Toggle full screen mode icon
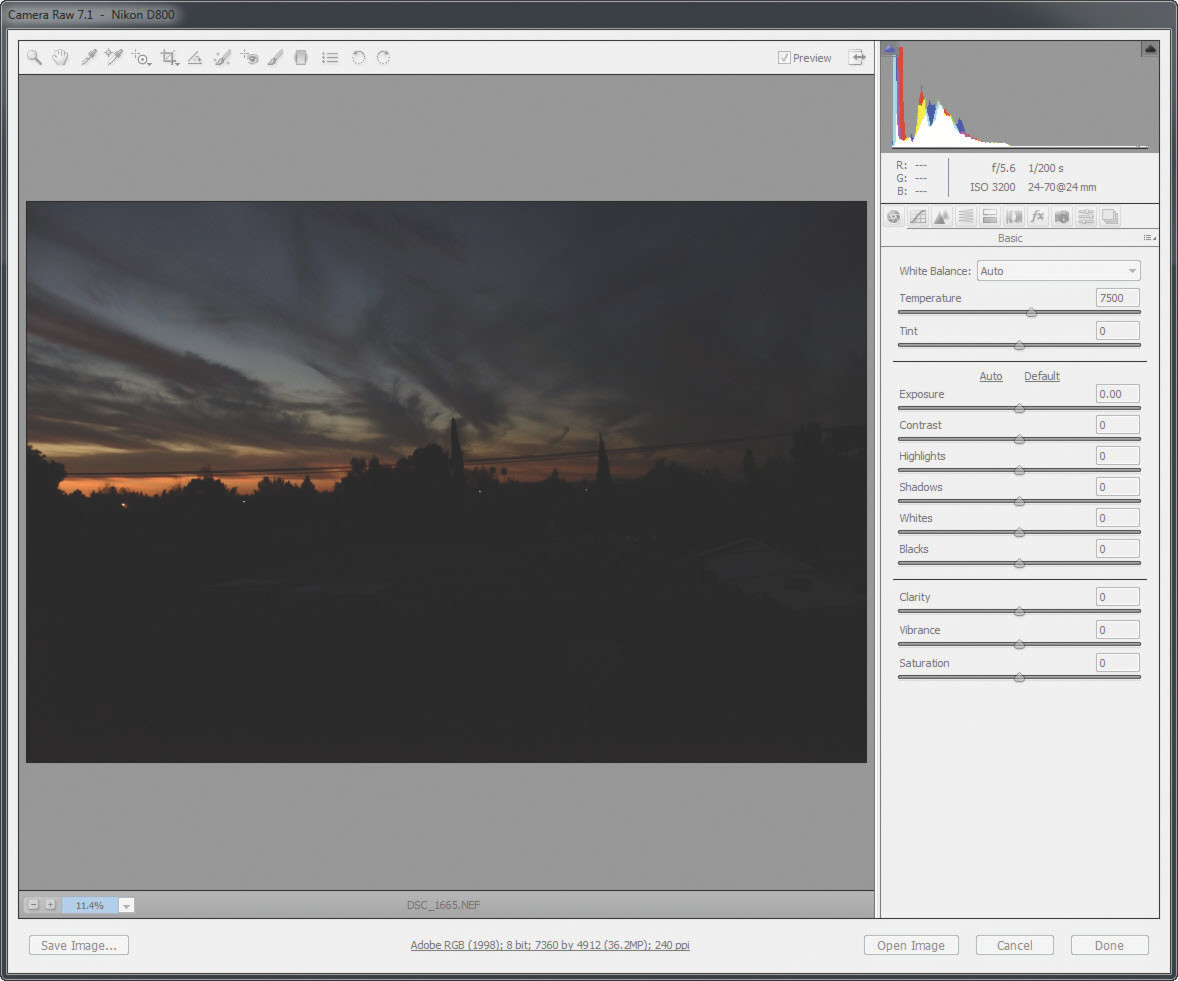The image size is (1178, 981). click(857, 58)
